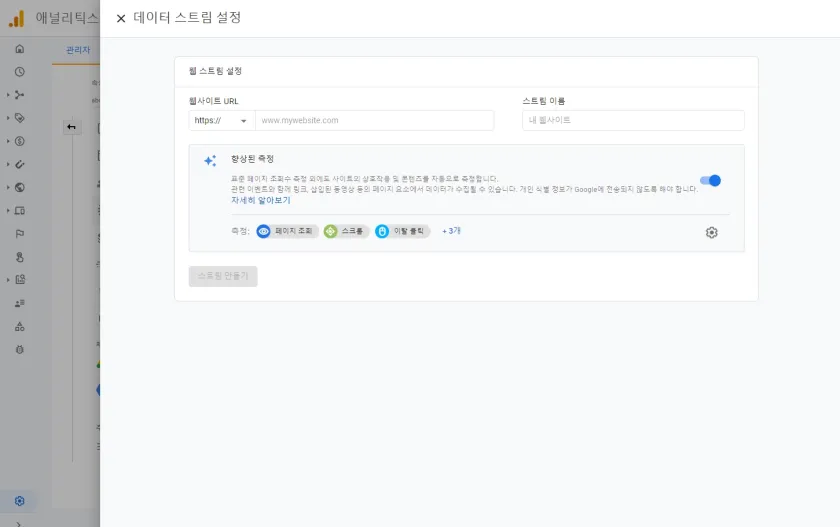Open the analysis chart icon in sidebar

pos(20,280)
